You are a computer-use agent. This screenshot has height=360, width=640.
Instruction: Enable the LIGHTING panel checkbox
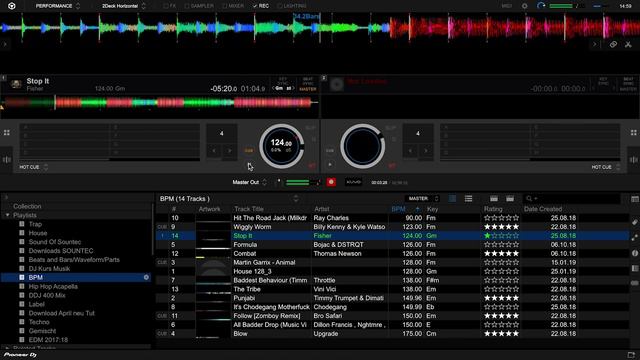pyautogui.click(x=280, y=6)
